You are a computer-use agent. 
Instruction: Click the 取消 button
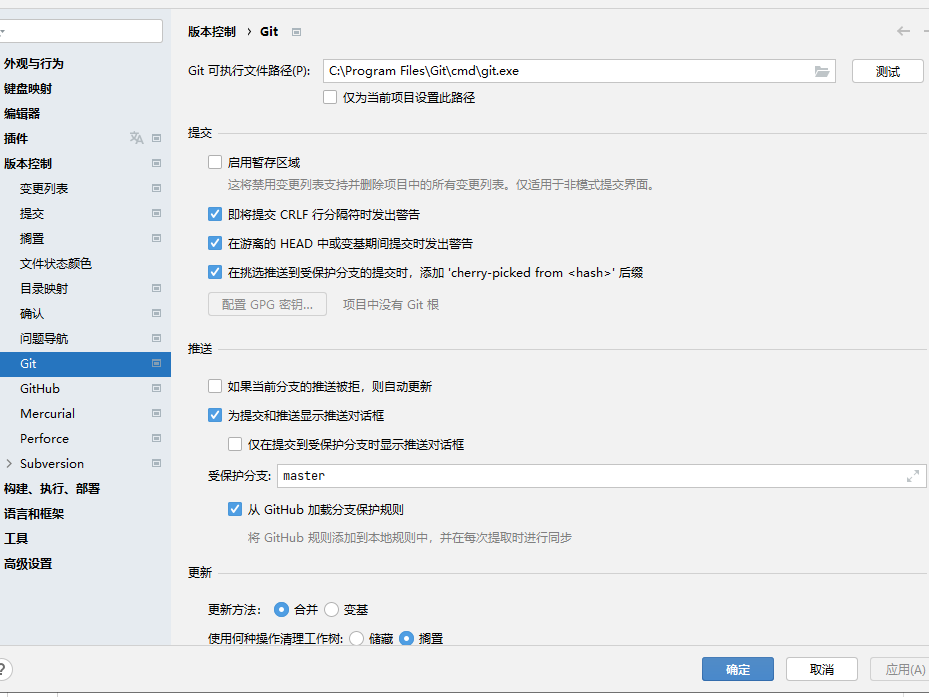(822, 669)
